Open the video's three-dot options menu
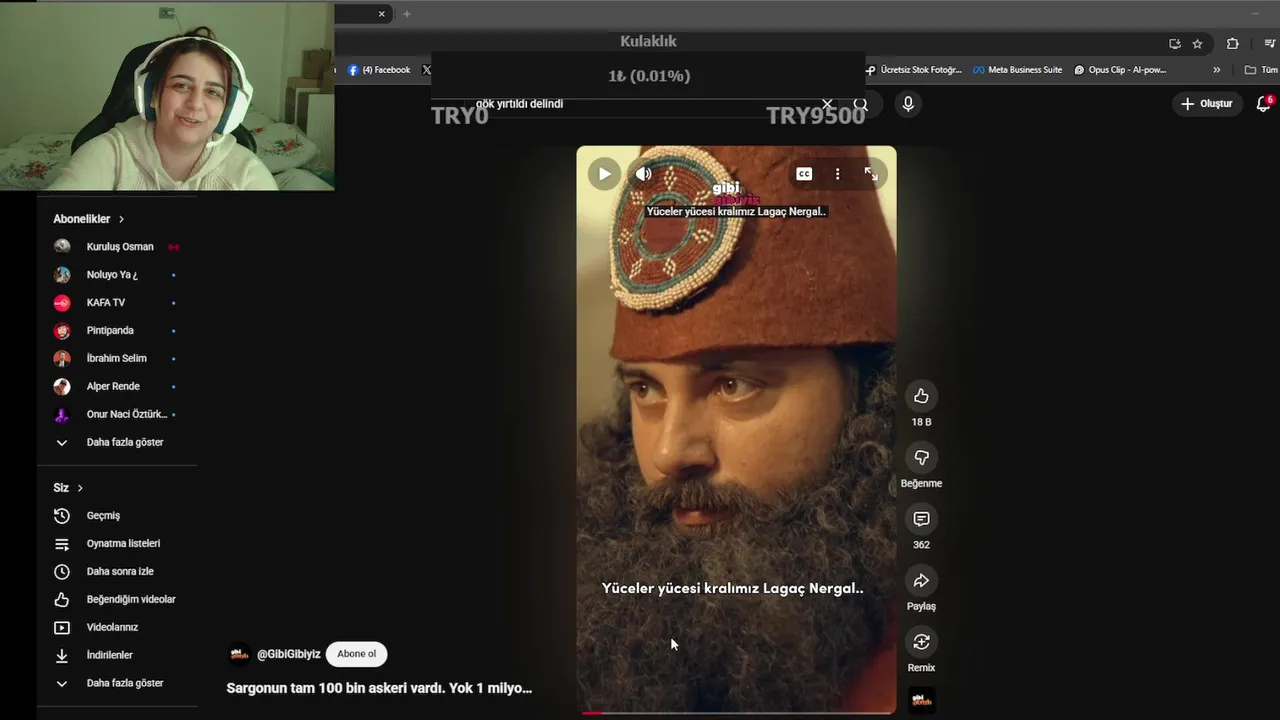Image resolution: width=1280 pixels, height=720 pixels. 838,173
